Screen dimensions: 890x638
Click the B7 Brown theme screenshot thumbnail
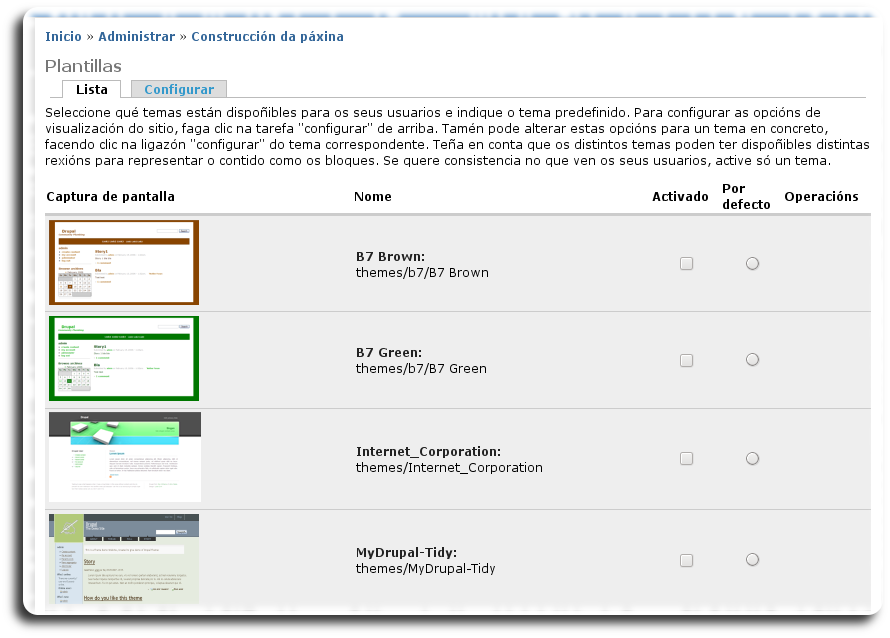[x=124, y=262]
